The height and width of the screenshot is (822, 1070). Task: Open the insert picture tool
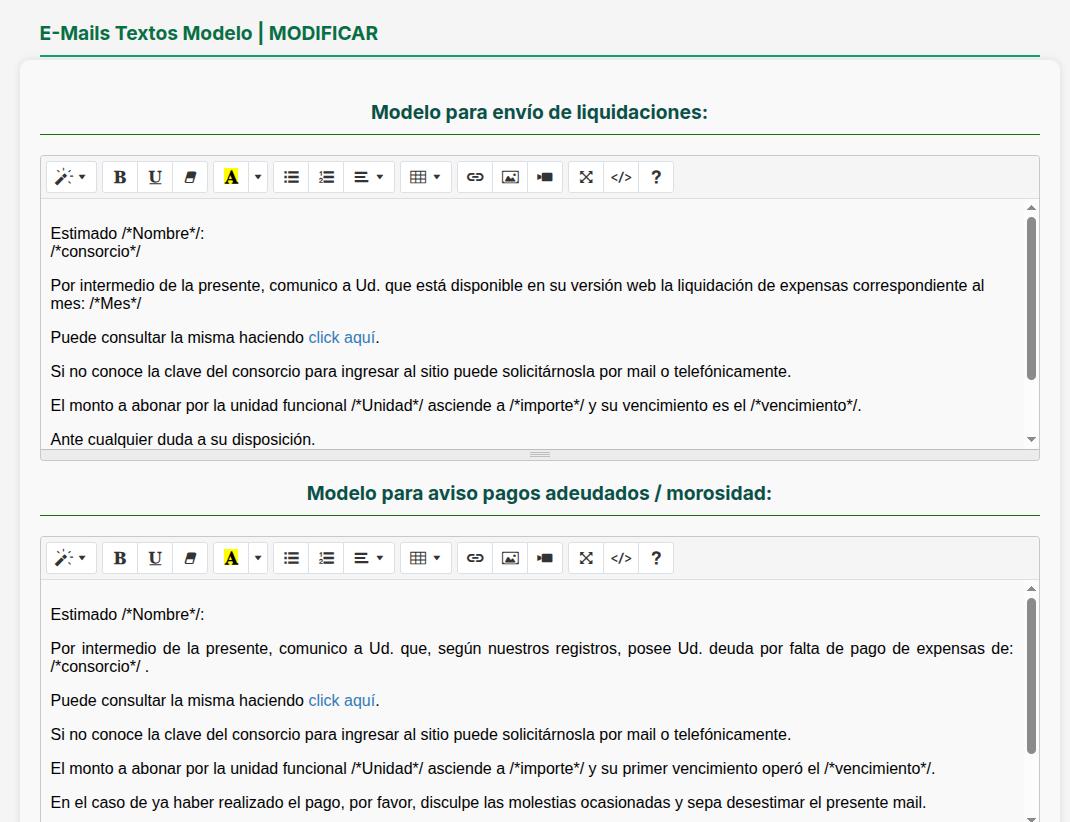510,177
